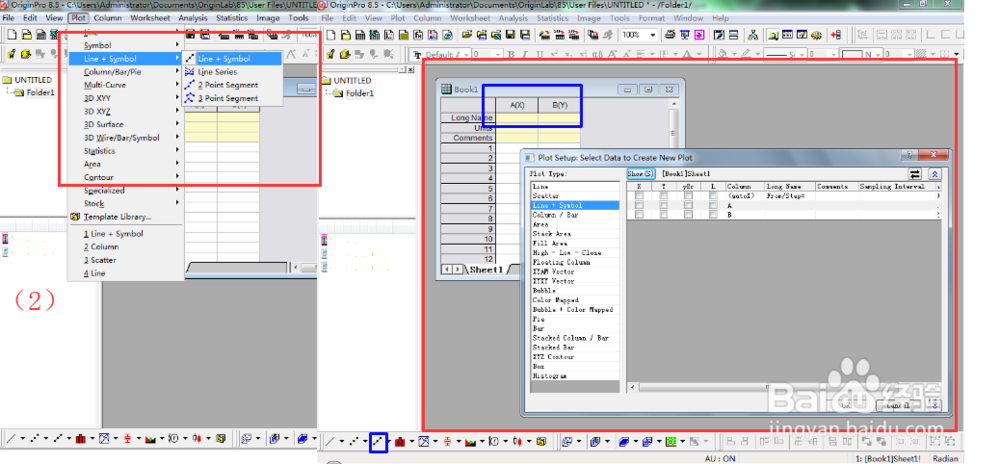Image resolution: width=1000 pixels, height=464 pixels.
Task: Open Template Library... from the Plot menu
Action: point(126,217)
